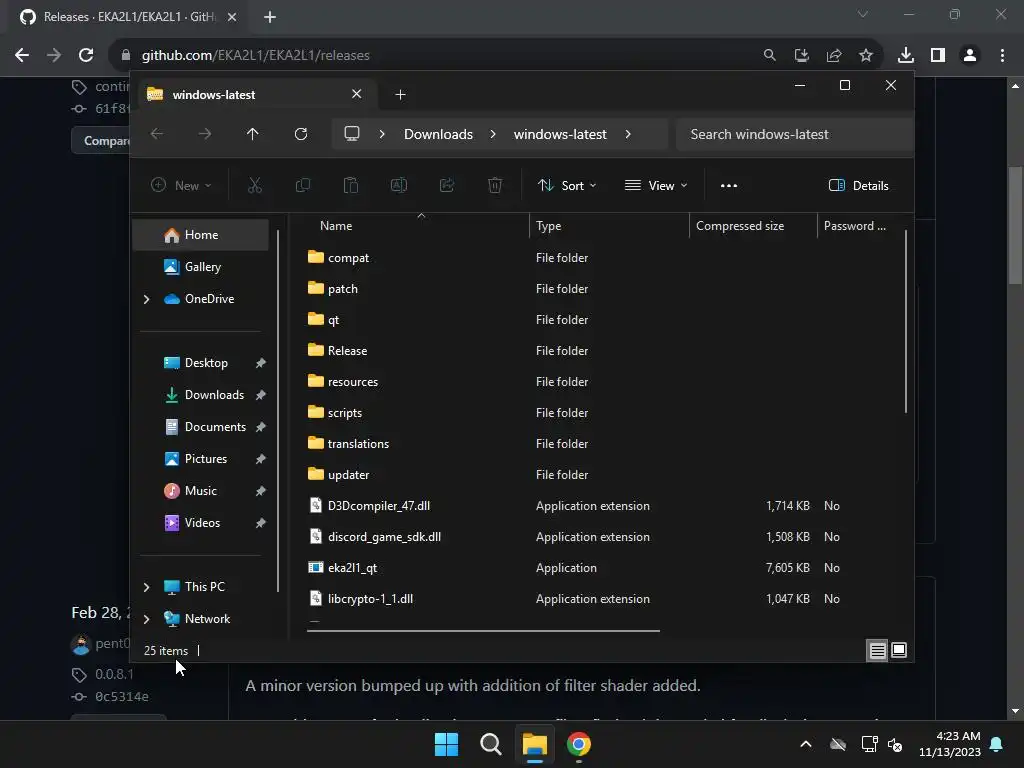Click the Cut scissors icon in Explorer toolbar
The height and width of the screenshot is (768, 1024).
coord(255,185)
